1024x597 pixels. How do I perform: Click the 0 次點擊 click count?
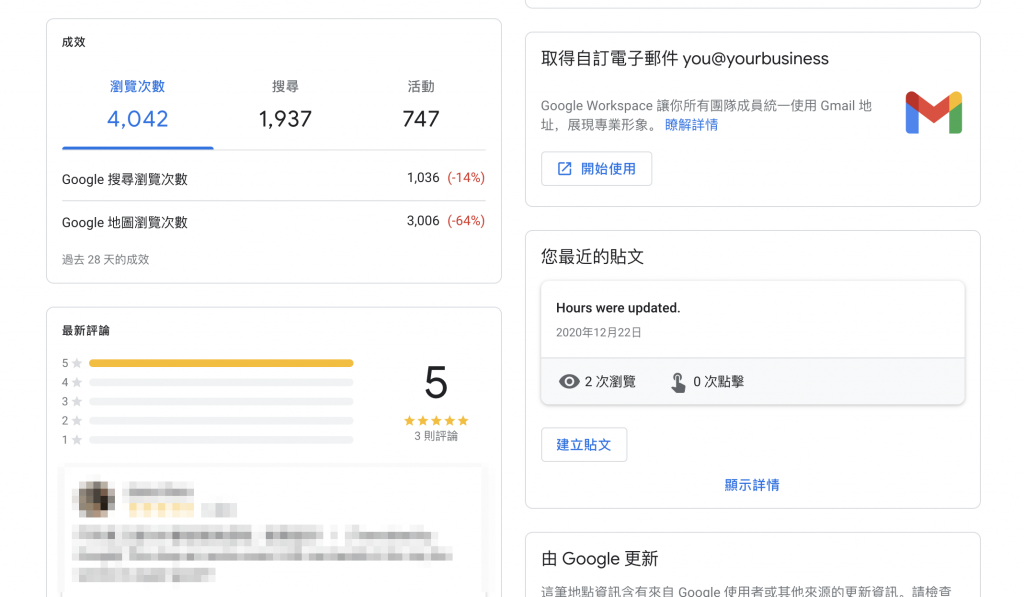pyautogui.click(x=718, y=381)
